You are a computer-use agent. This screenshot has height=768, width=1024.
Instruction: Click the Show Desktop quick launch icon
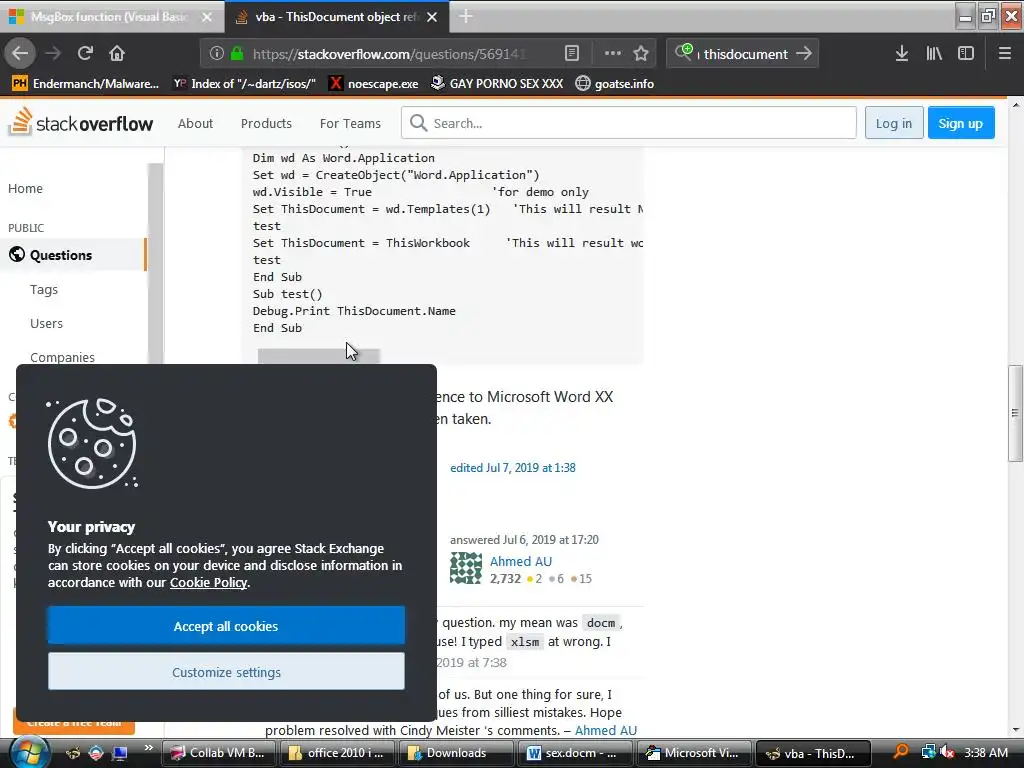click(120, 753)
